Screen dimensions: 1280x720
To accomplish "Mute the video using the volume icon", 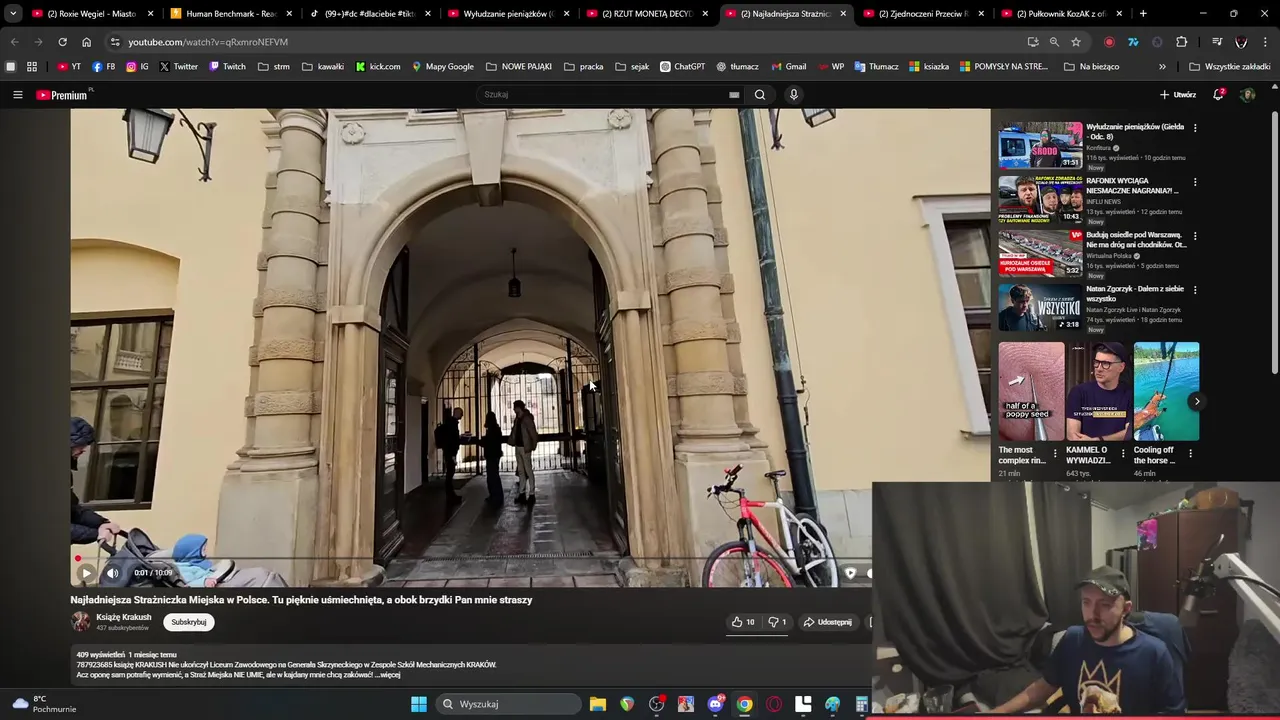I will pos(112,573).
